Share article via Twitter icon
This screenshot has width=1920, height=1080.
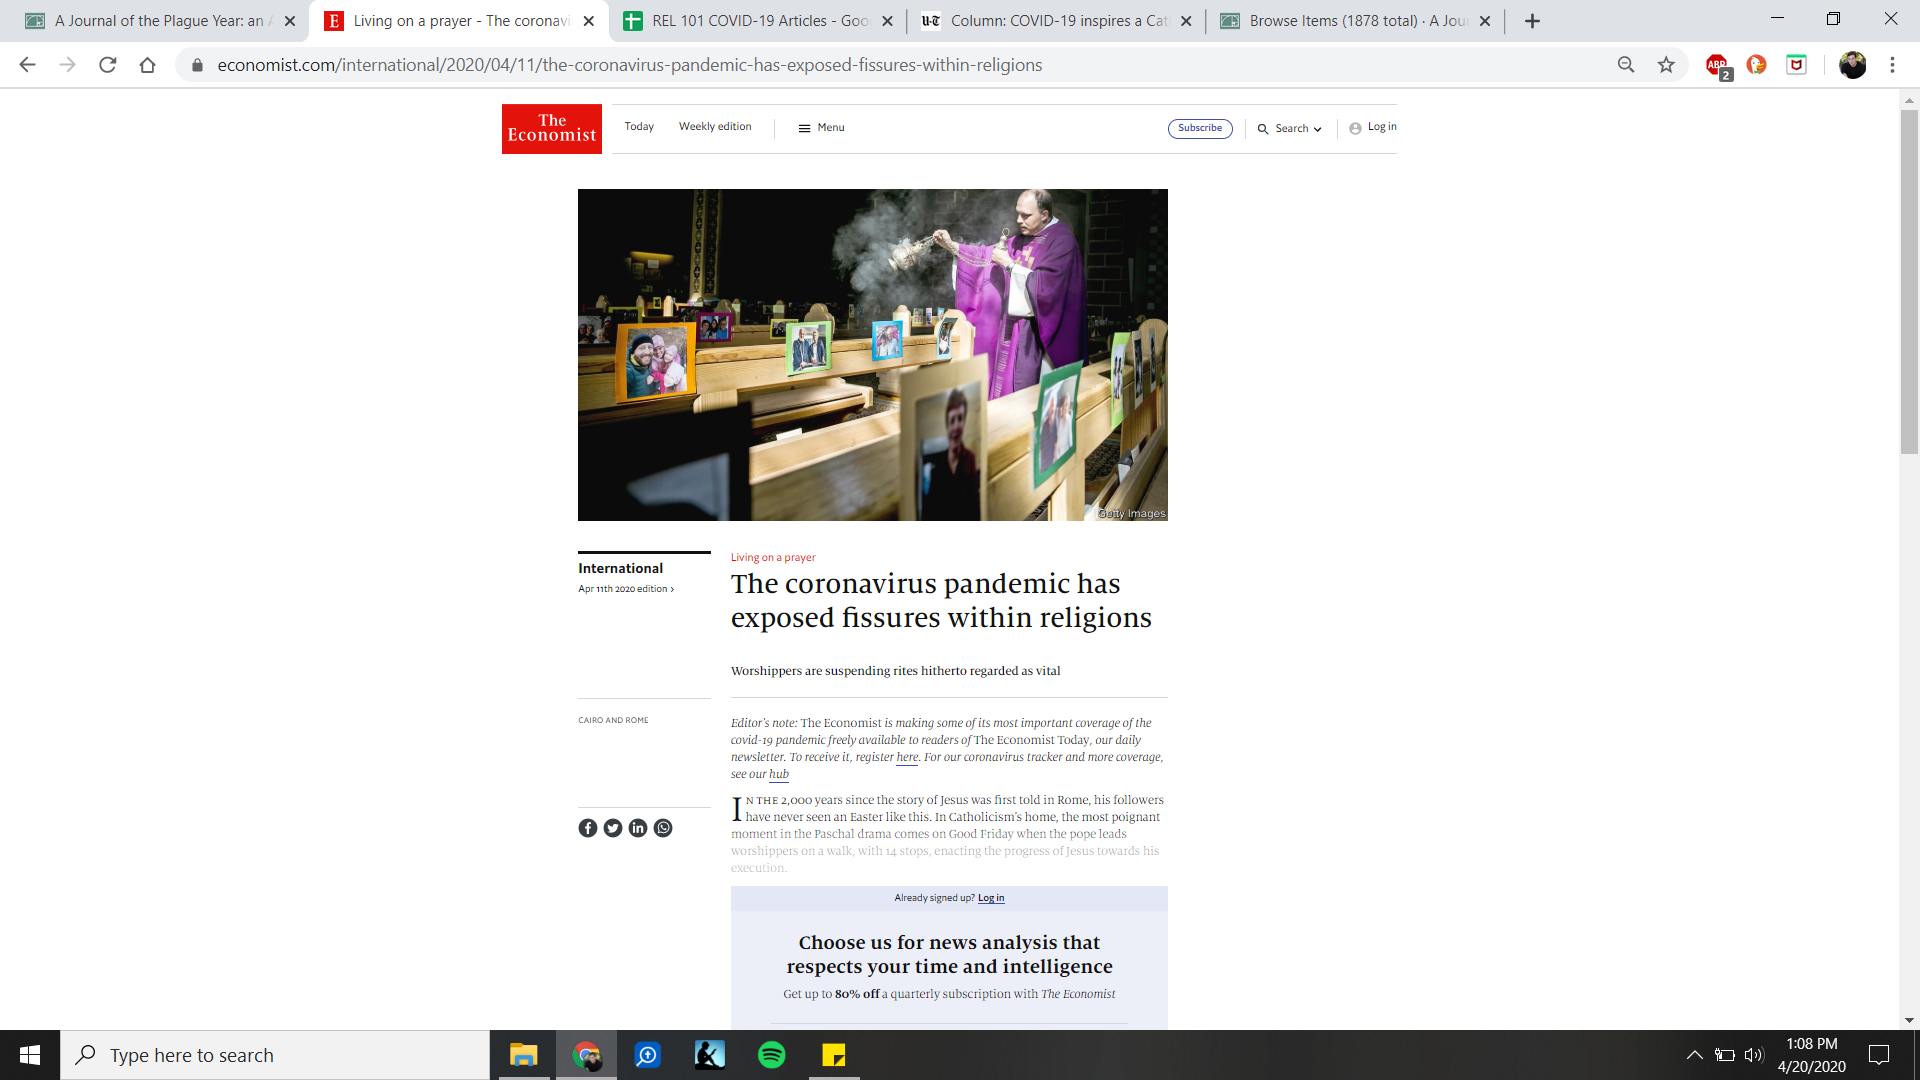[613, 828]
